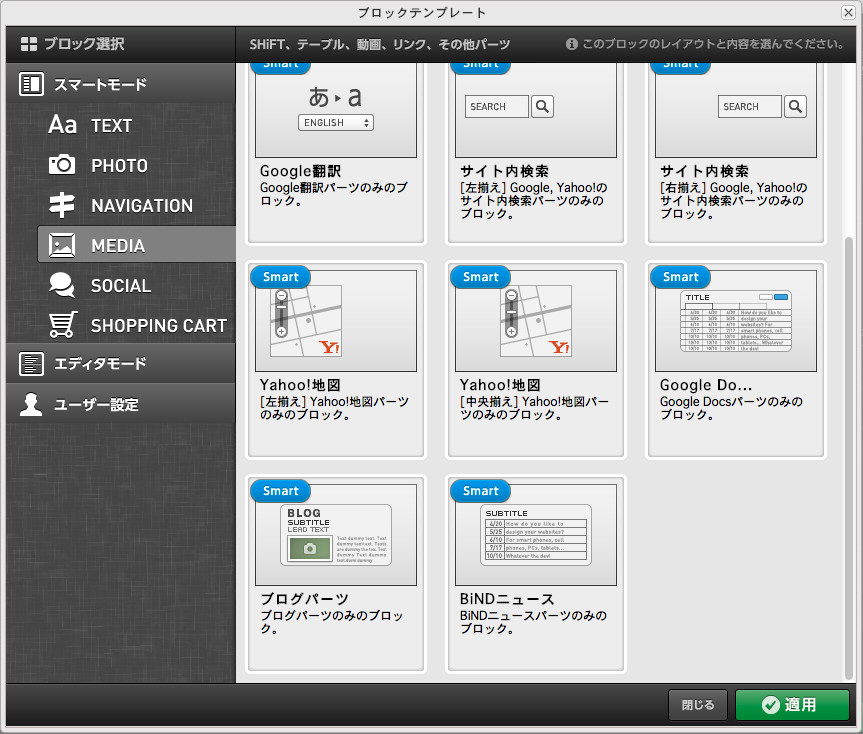Choose the left-aligned Yahoo!地図 template

[336, 362]
